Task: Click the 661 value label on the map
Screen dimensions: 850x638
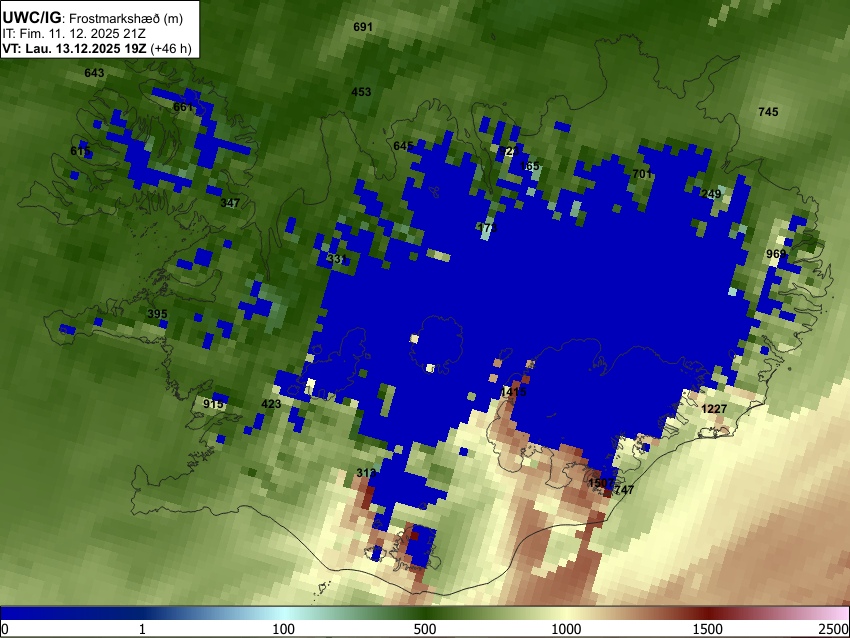Action: [x=183, y=107]
